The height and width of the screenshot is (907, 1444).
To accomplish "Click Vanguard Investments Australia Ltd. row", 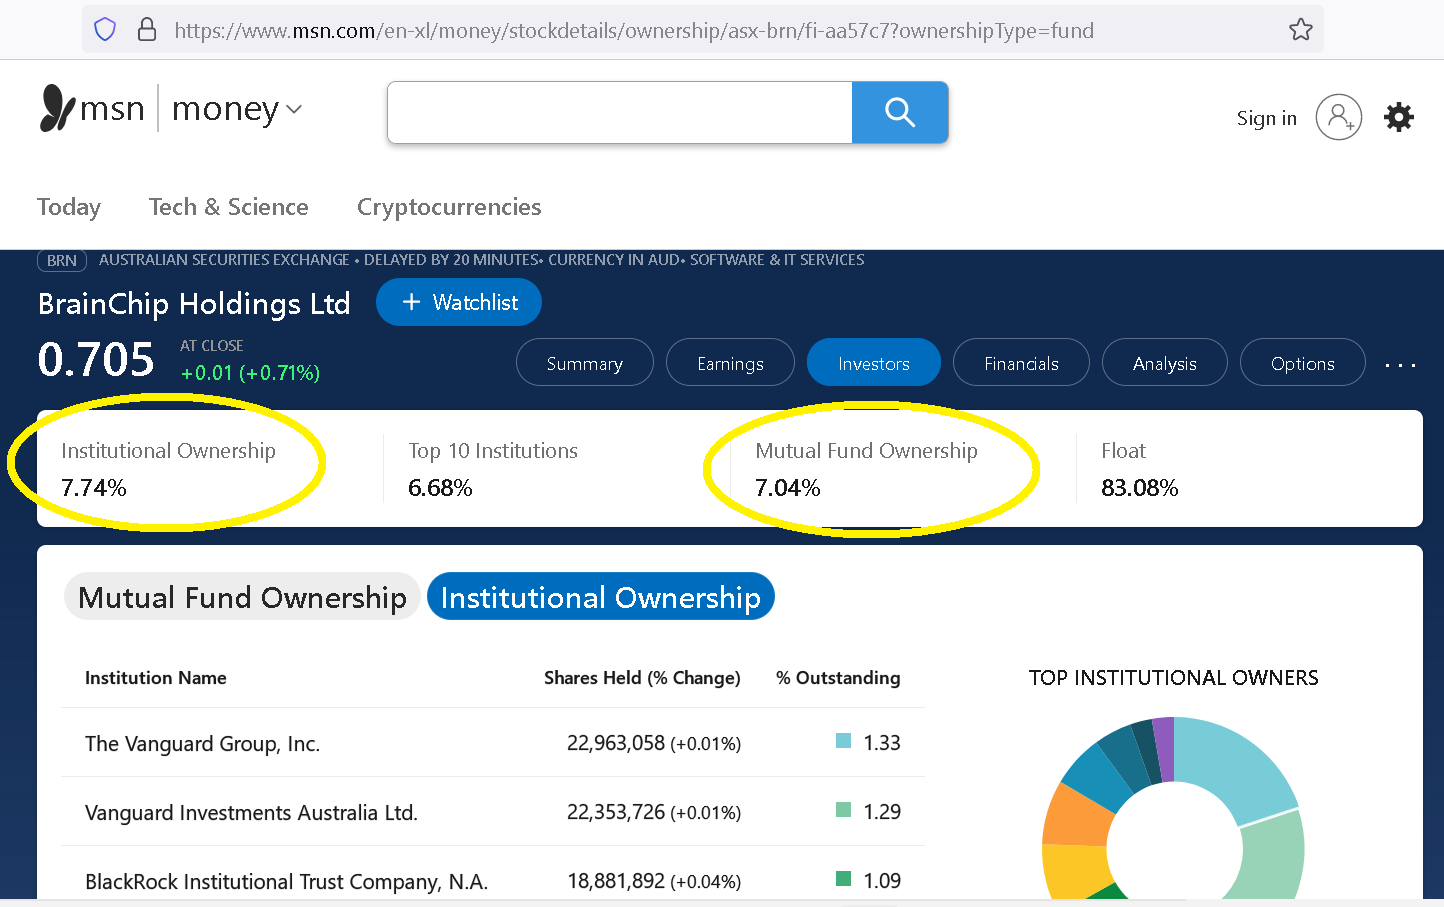I will [x=493, y=812].
